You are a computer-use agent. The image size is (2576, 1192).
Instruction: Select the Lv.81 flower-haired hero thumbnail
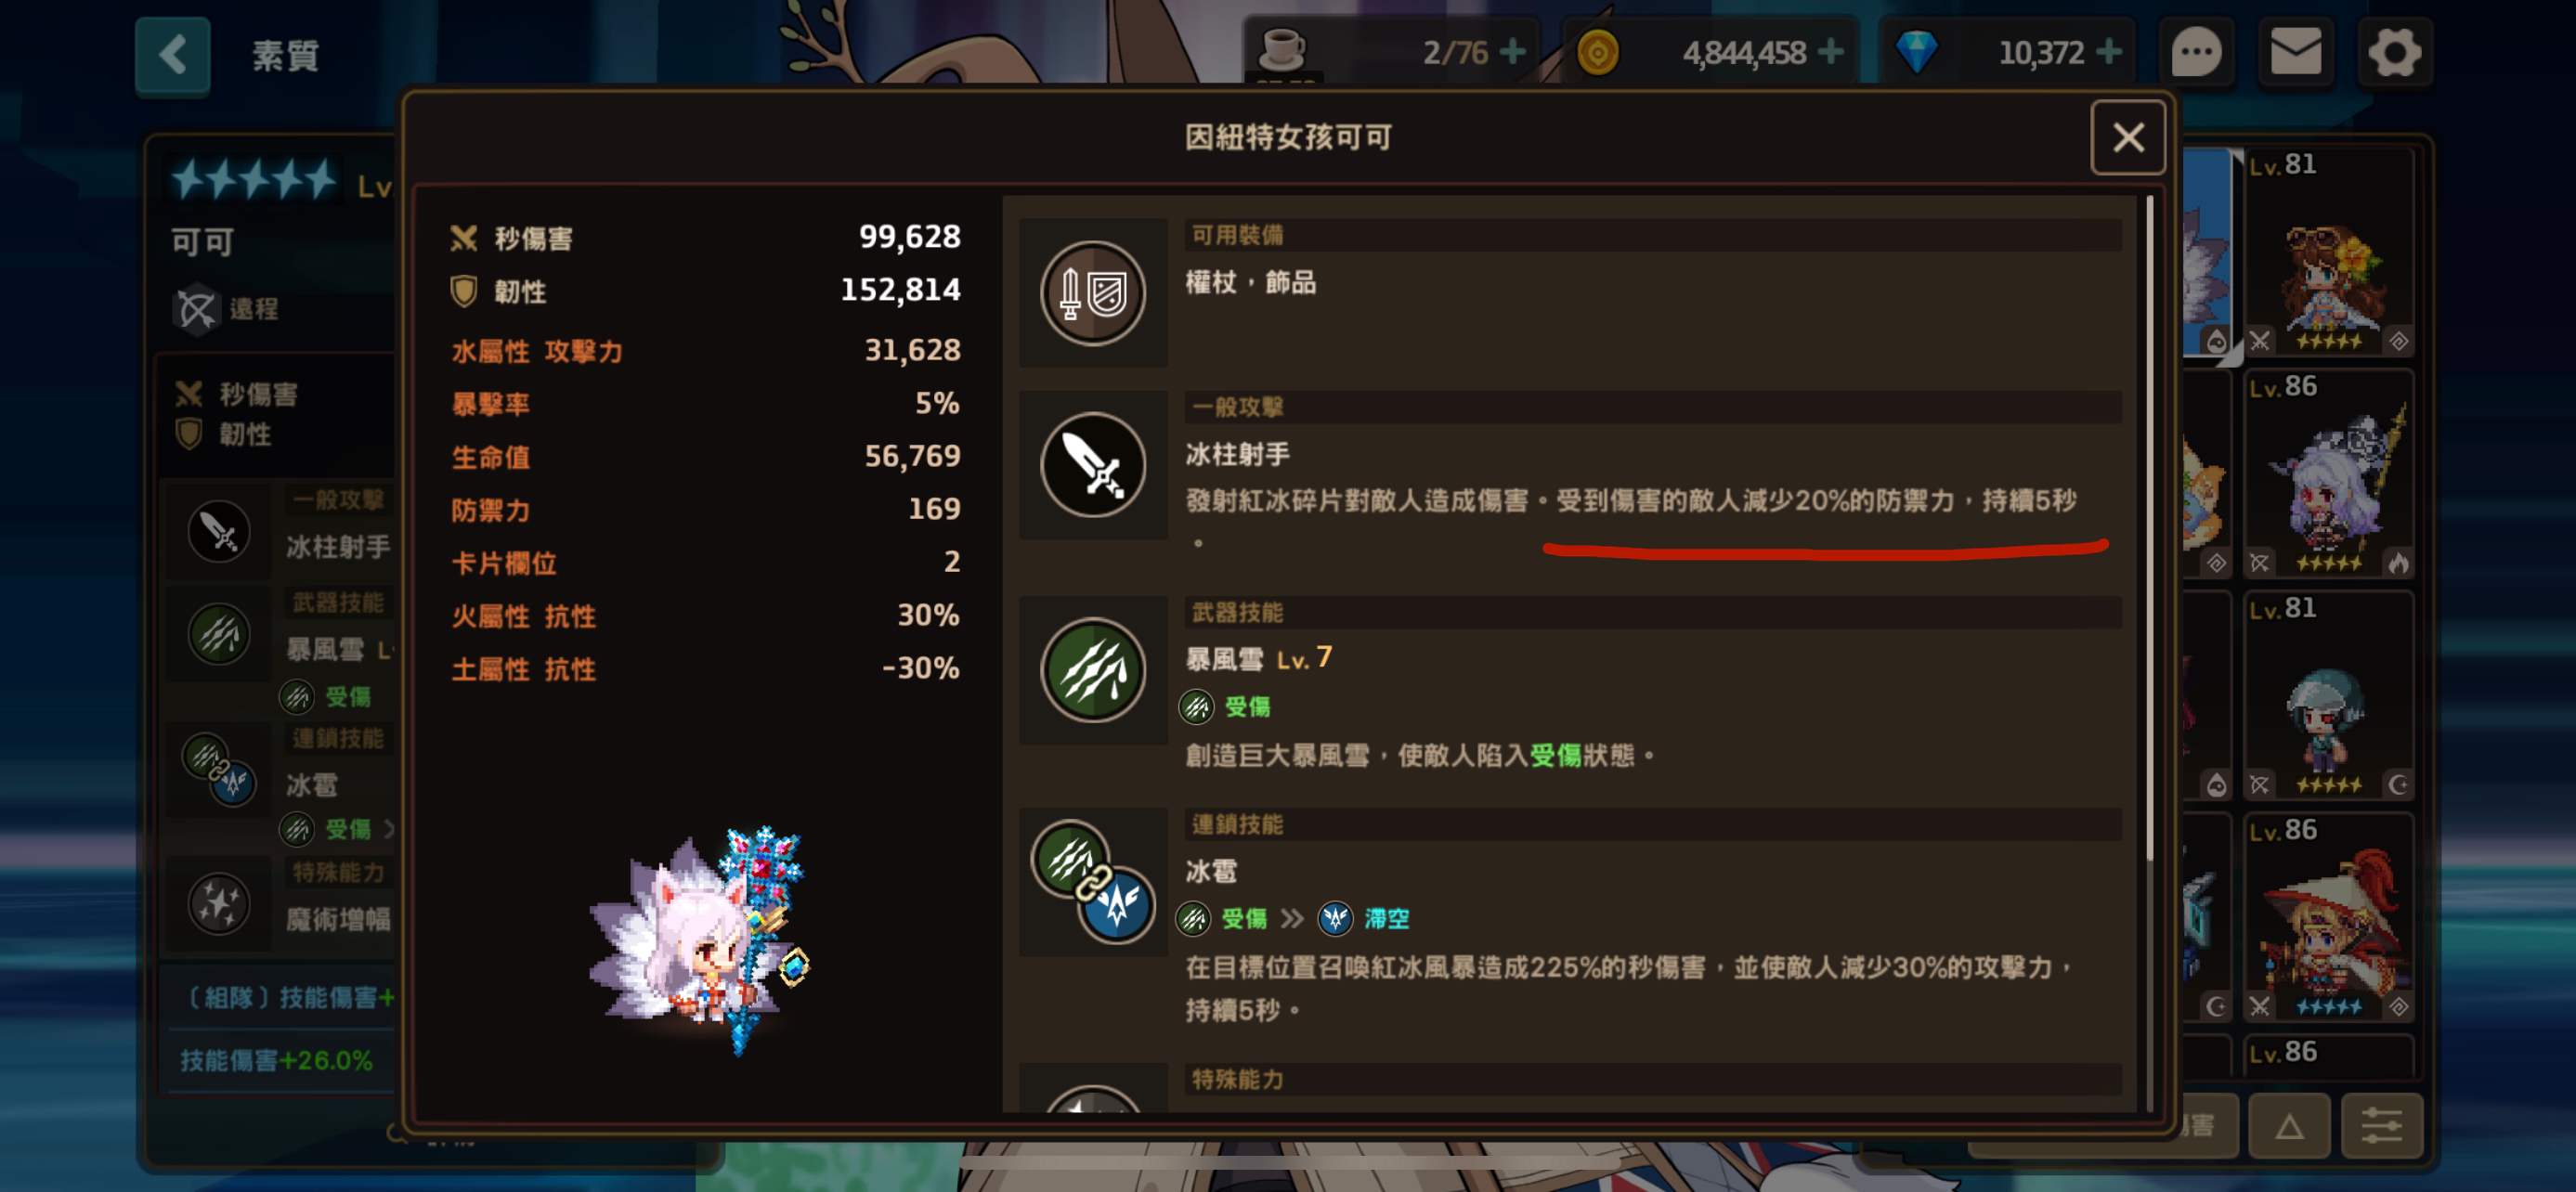[2329, 252]
